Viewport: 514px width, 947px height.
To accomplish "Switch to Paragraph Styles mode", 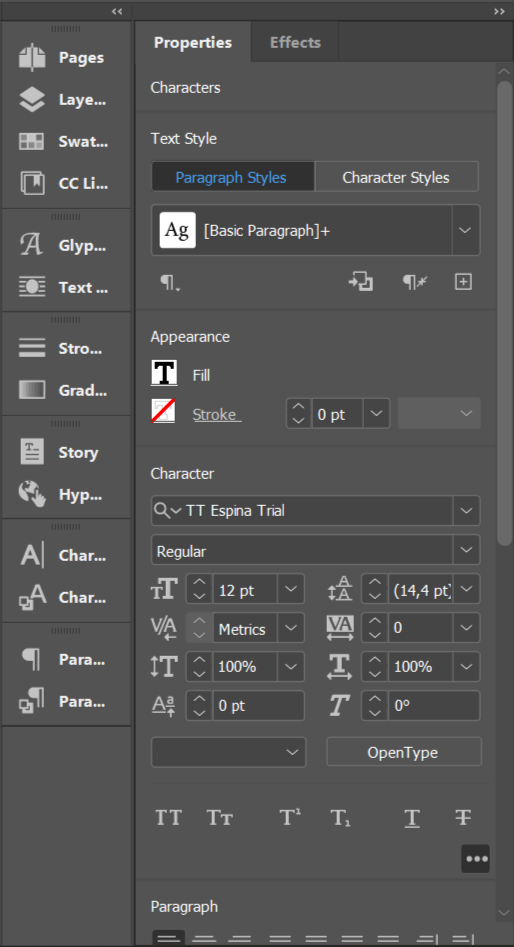I will pos(233,177).
